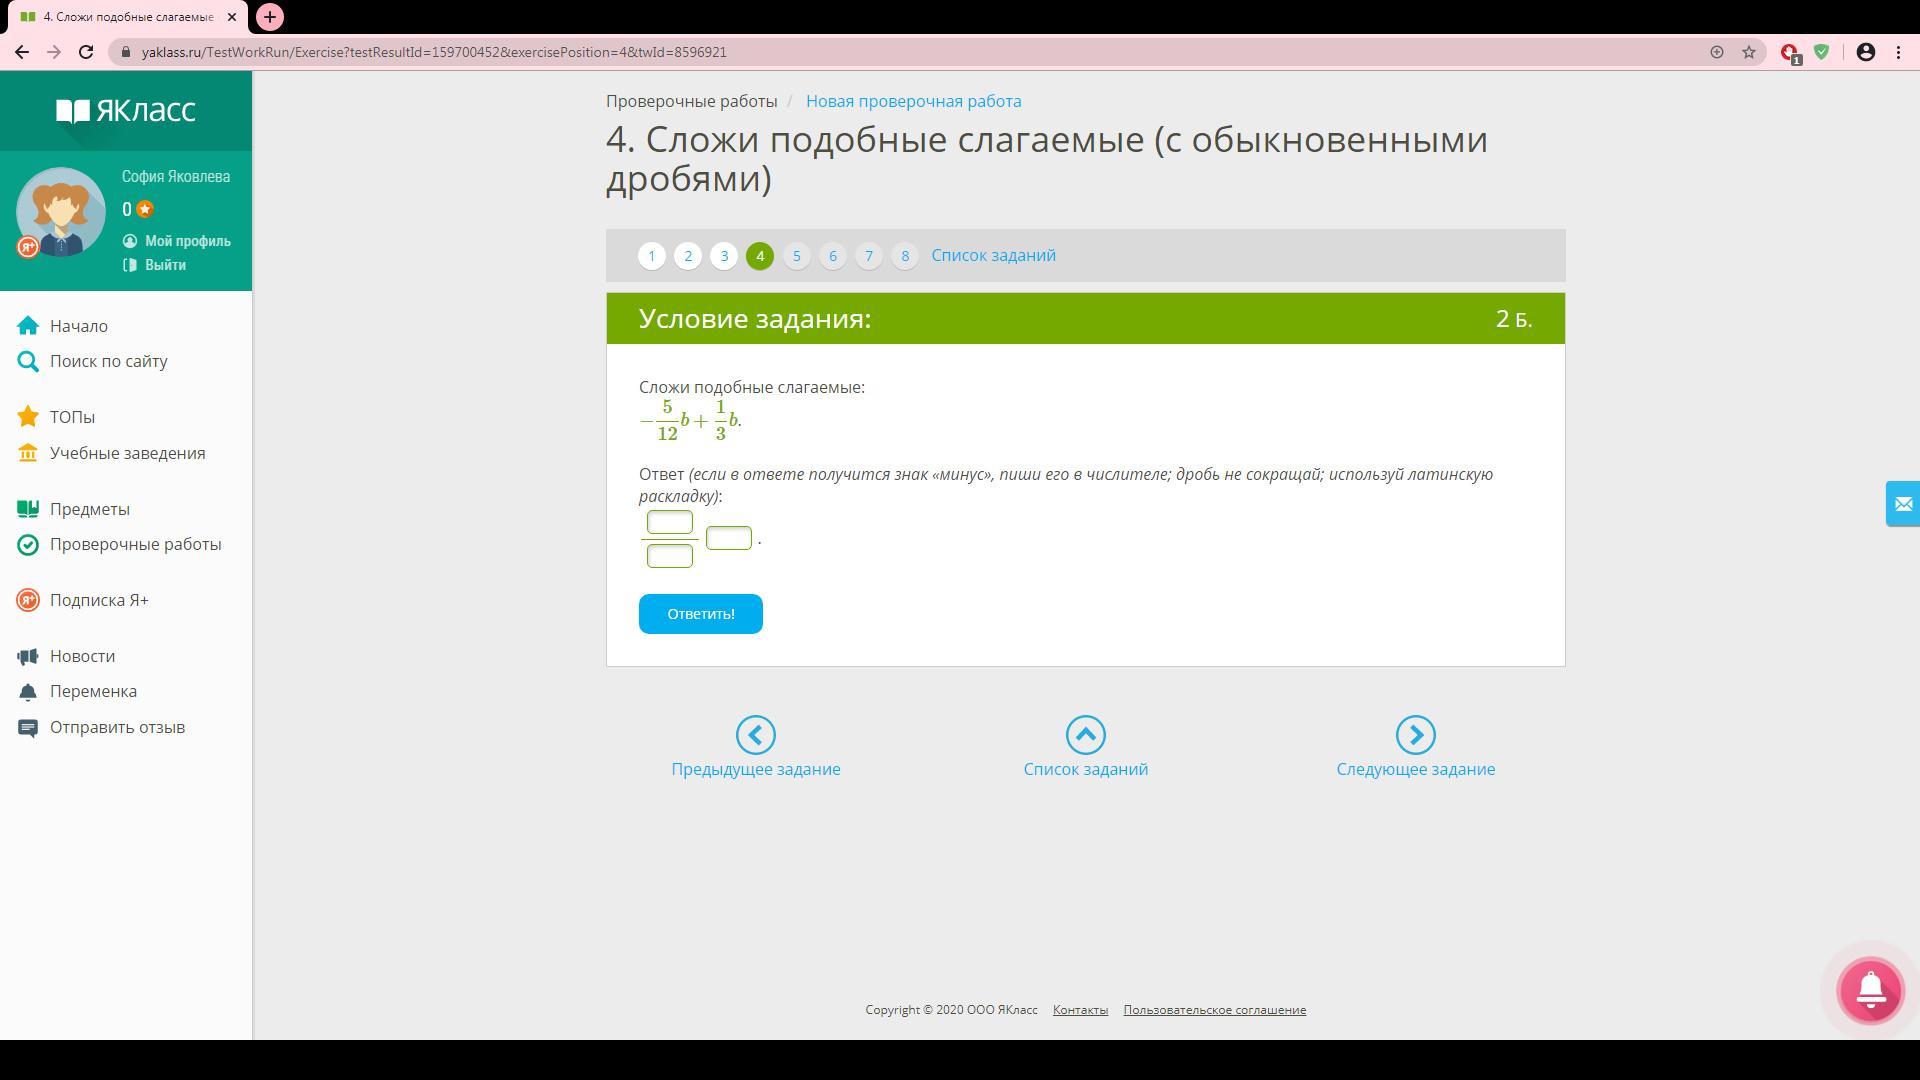Click the pink notification bell icon

1870,990
